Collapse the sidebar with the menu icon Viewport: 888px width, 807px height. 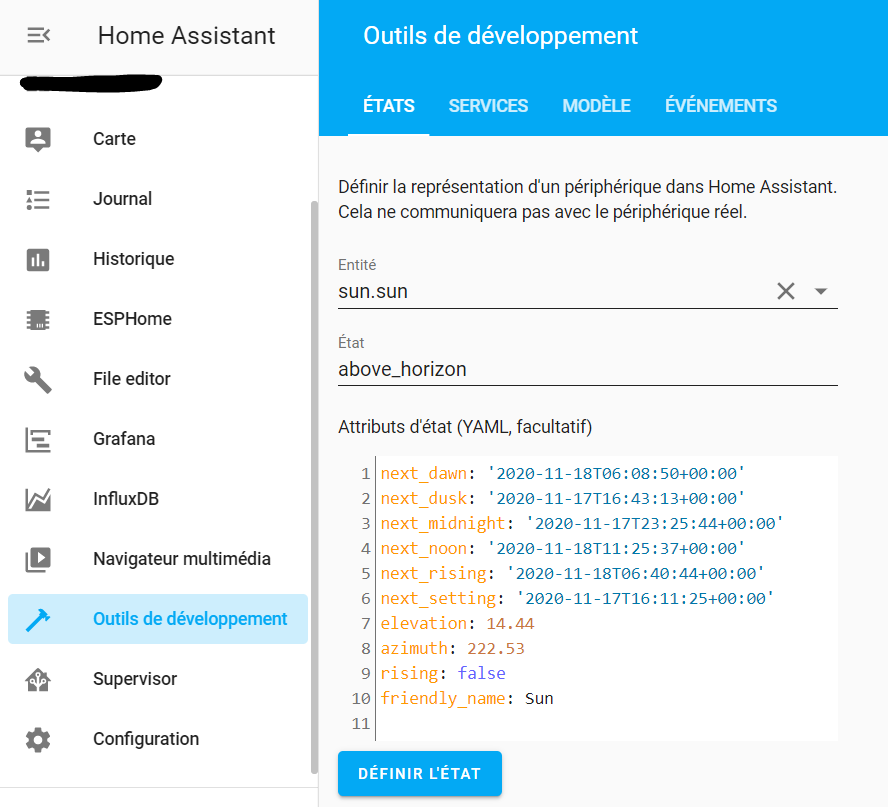click(38, 36)
